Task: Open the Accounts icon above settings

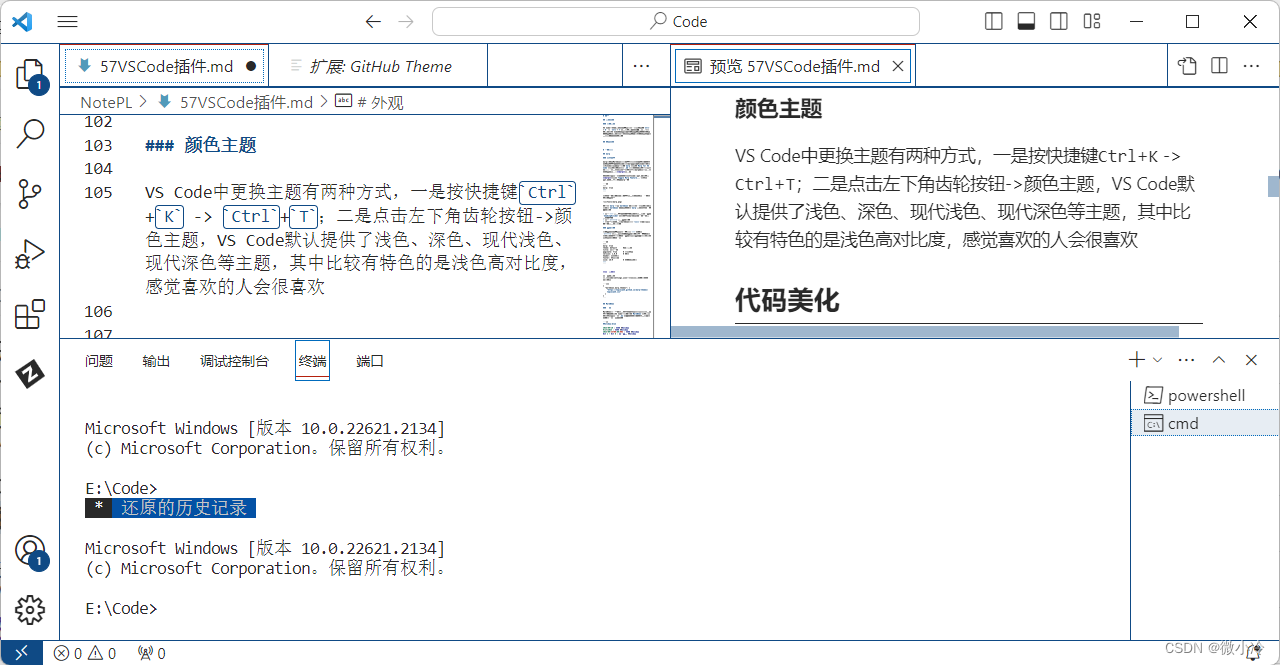Action: (x=30, y=551)
